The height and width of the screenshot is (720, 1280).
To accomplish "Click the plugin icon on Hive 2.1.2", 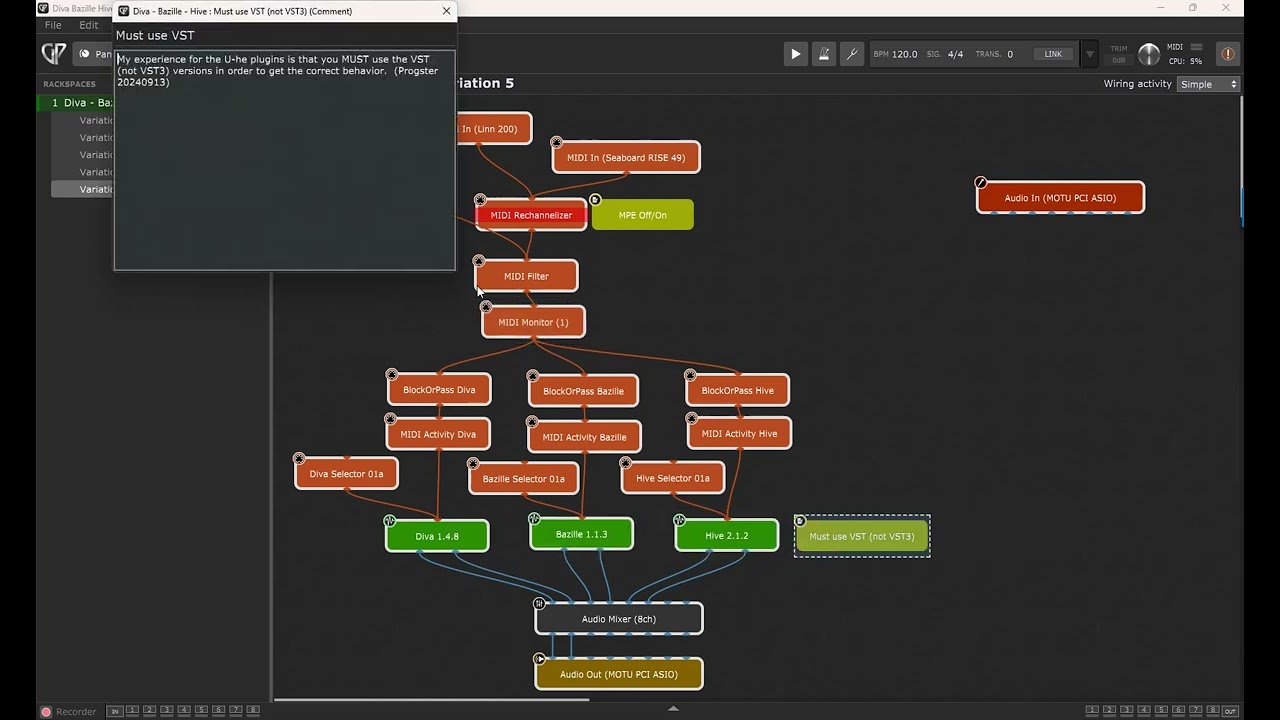I will click(x=680, y=520).
